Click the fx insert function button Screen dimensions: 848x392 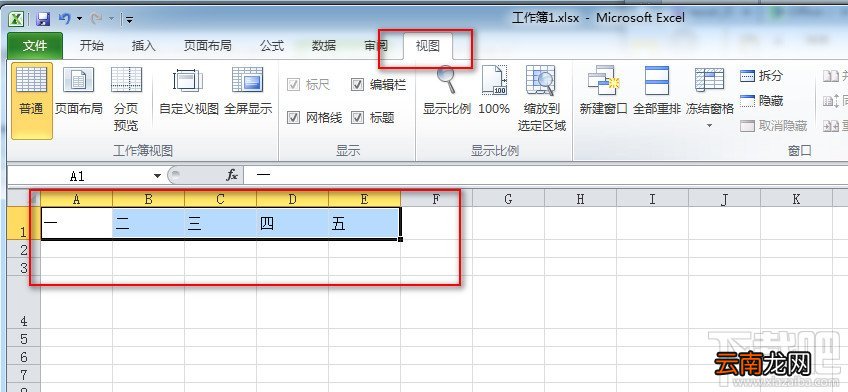[x=232, y=175]
